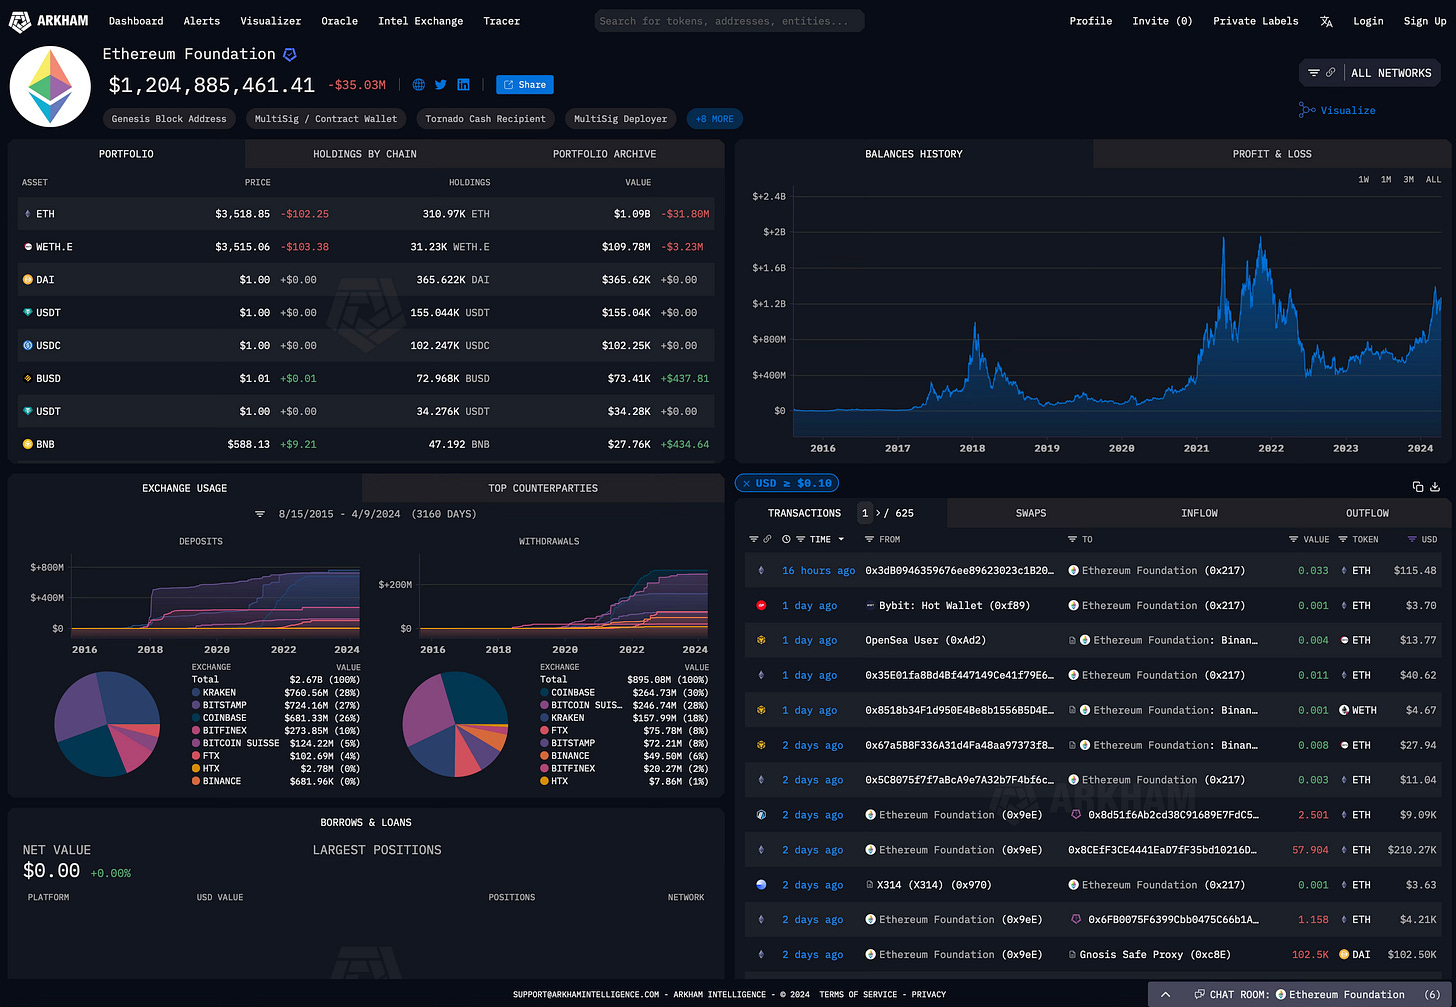Switch to Profit & Loss tab
Image resolution: width=1456 pixels, height=1007 pixels.
tap(1272, 154)
